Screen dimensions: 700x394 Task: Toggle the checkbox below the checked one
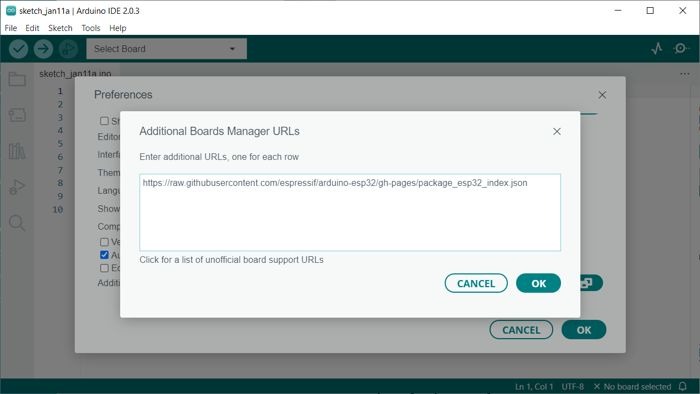point(104,268)
